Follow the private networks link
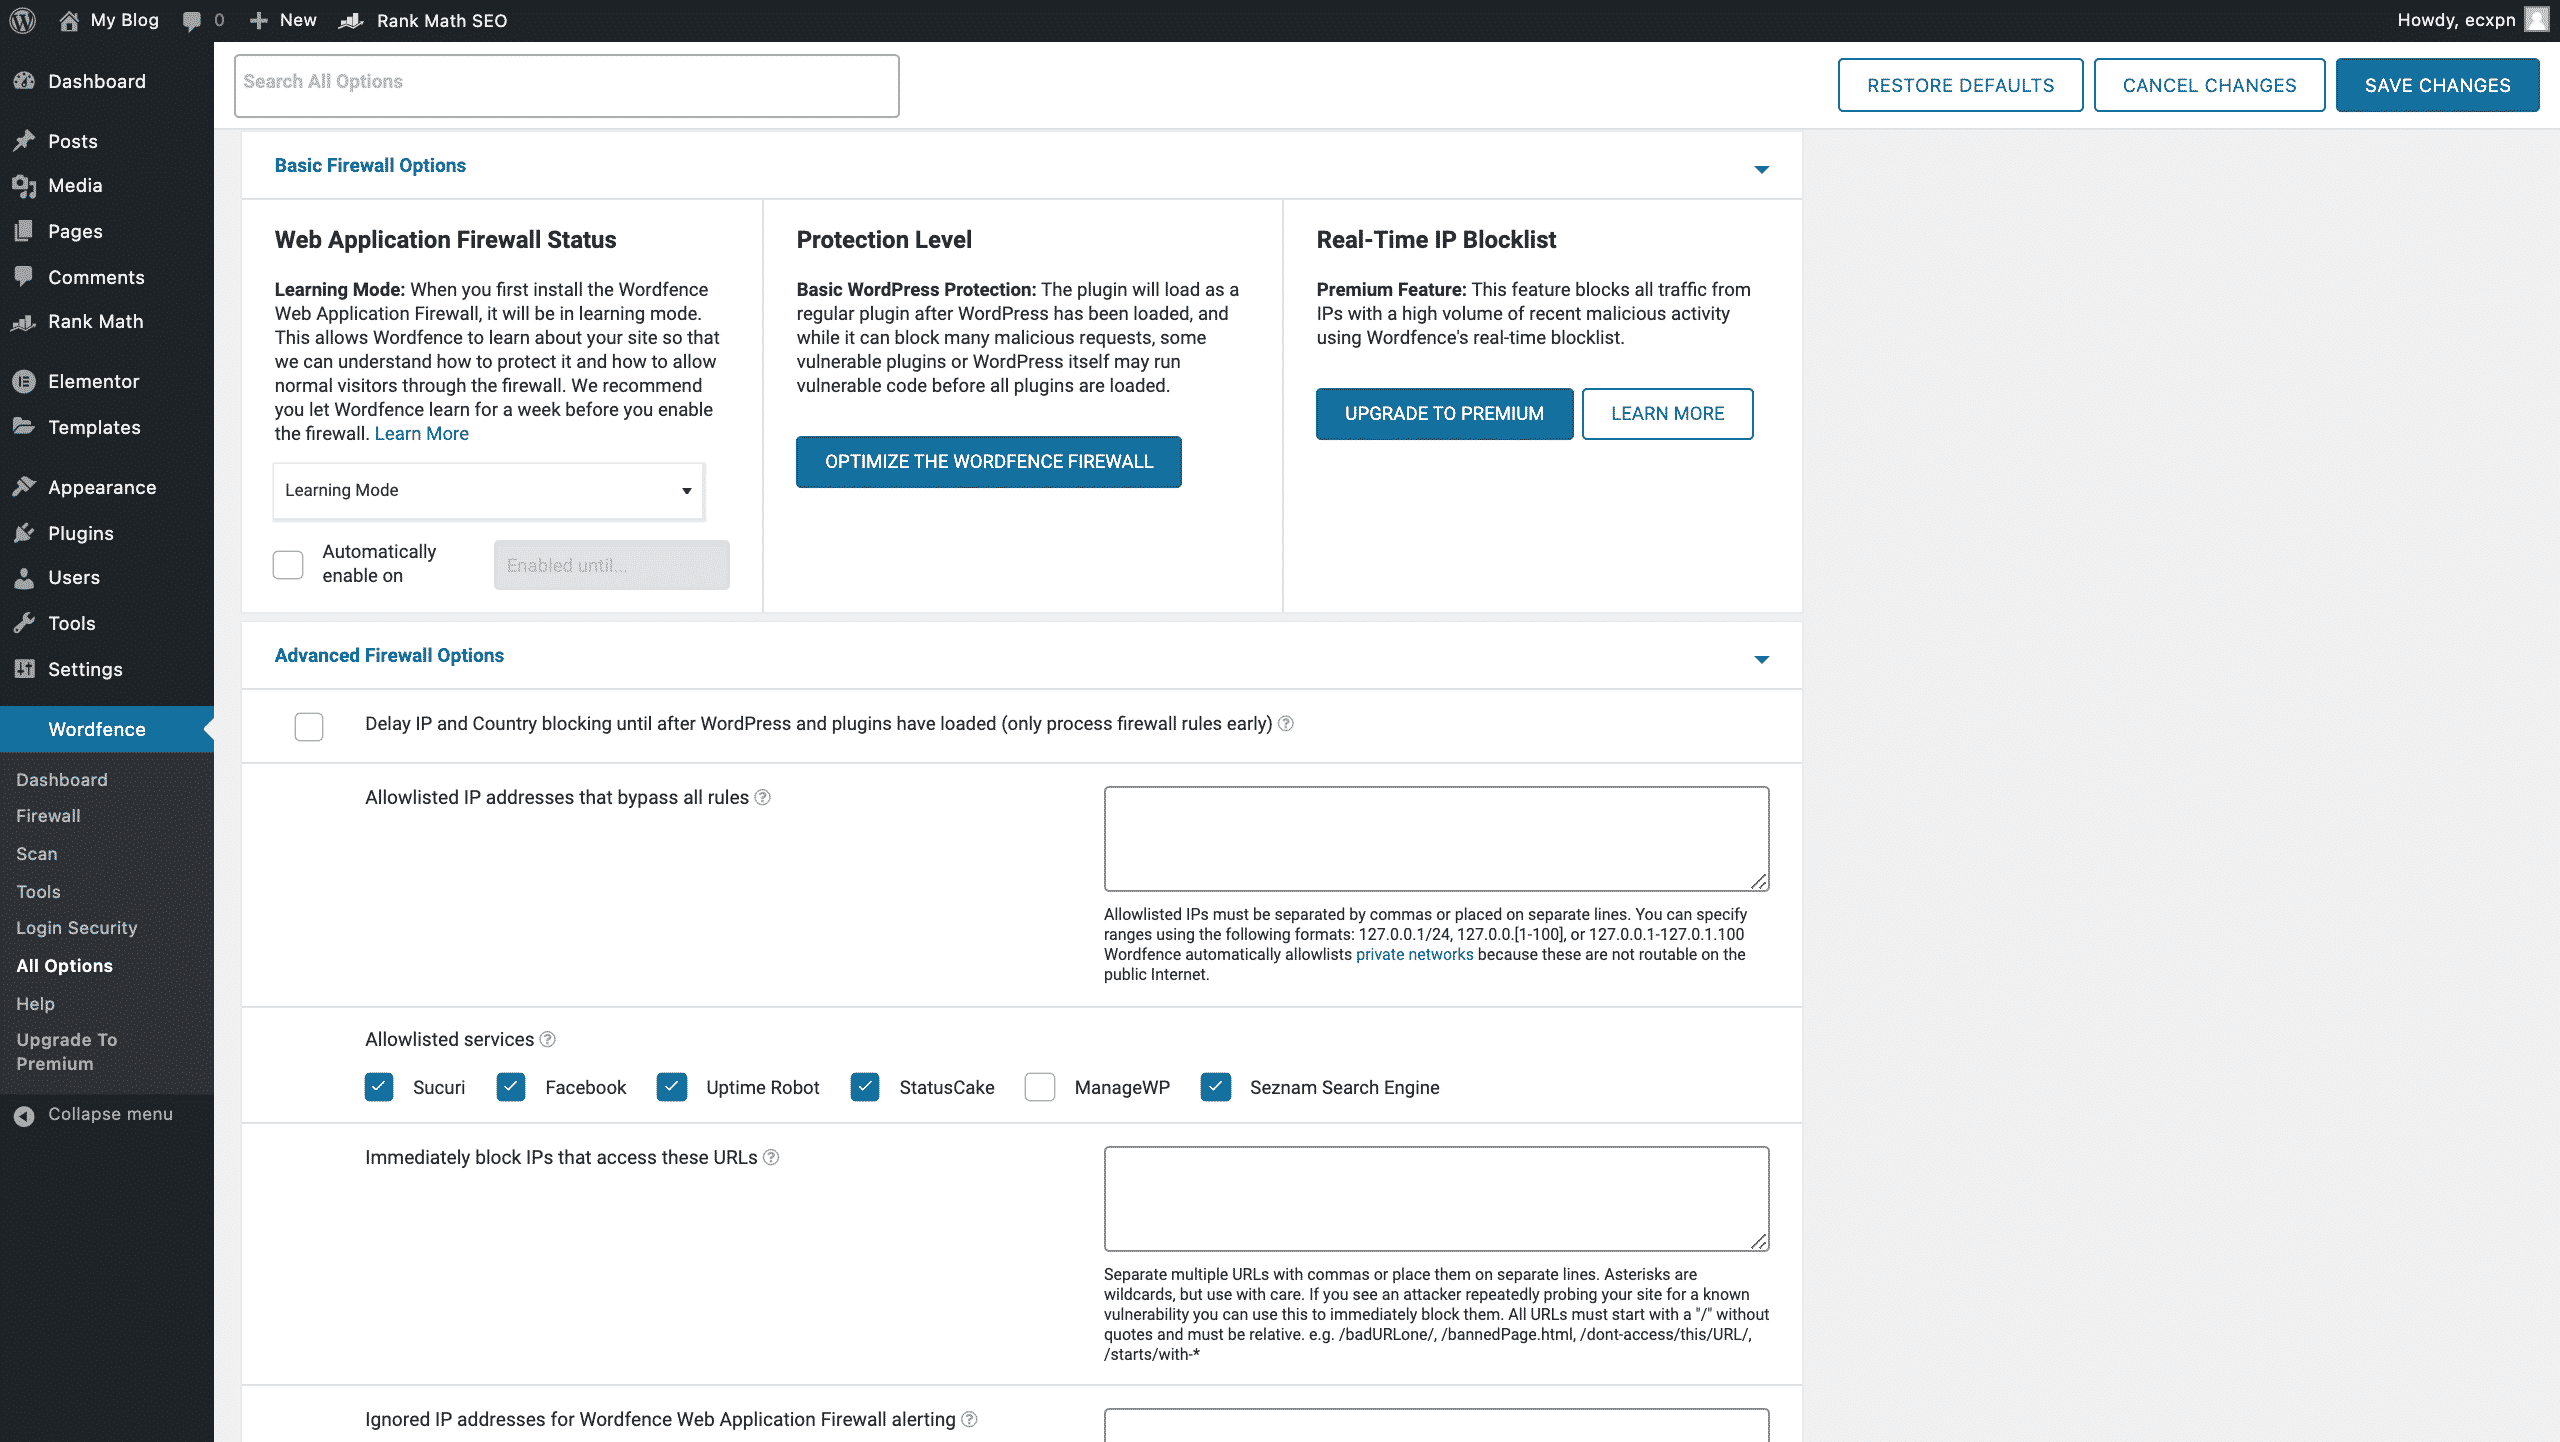The height and width of the screenshot is (1442, 2560). click(1414, 954)
